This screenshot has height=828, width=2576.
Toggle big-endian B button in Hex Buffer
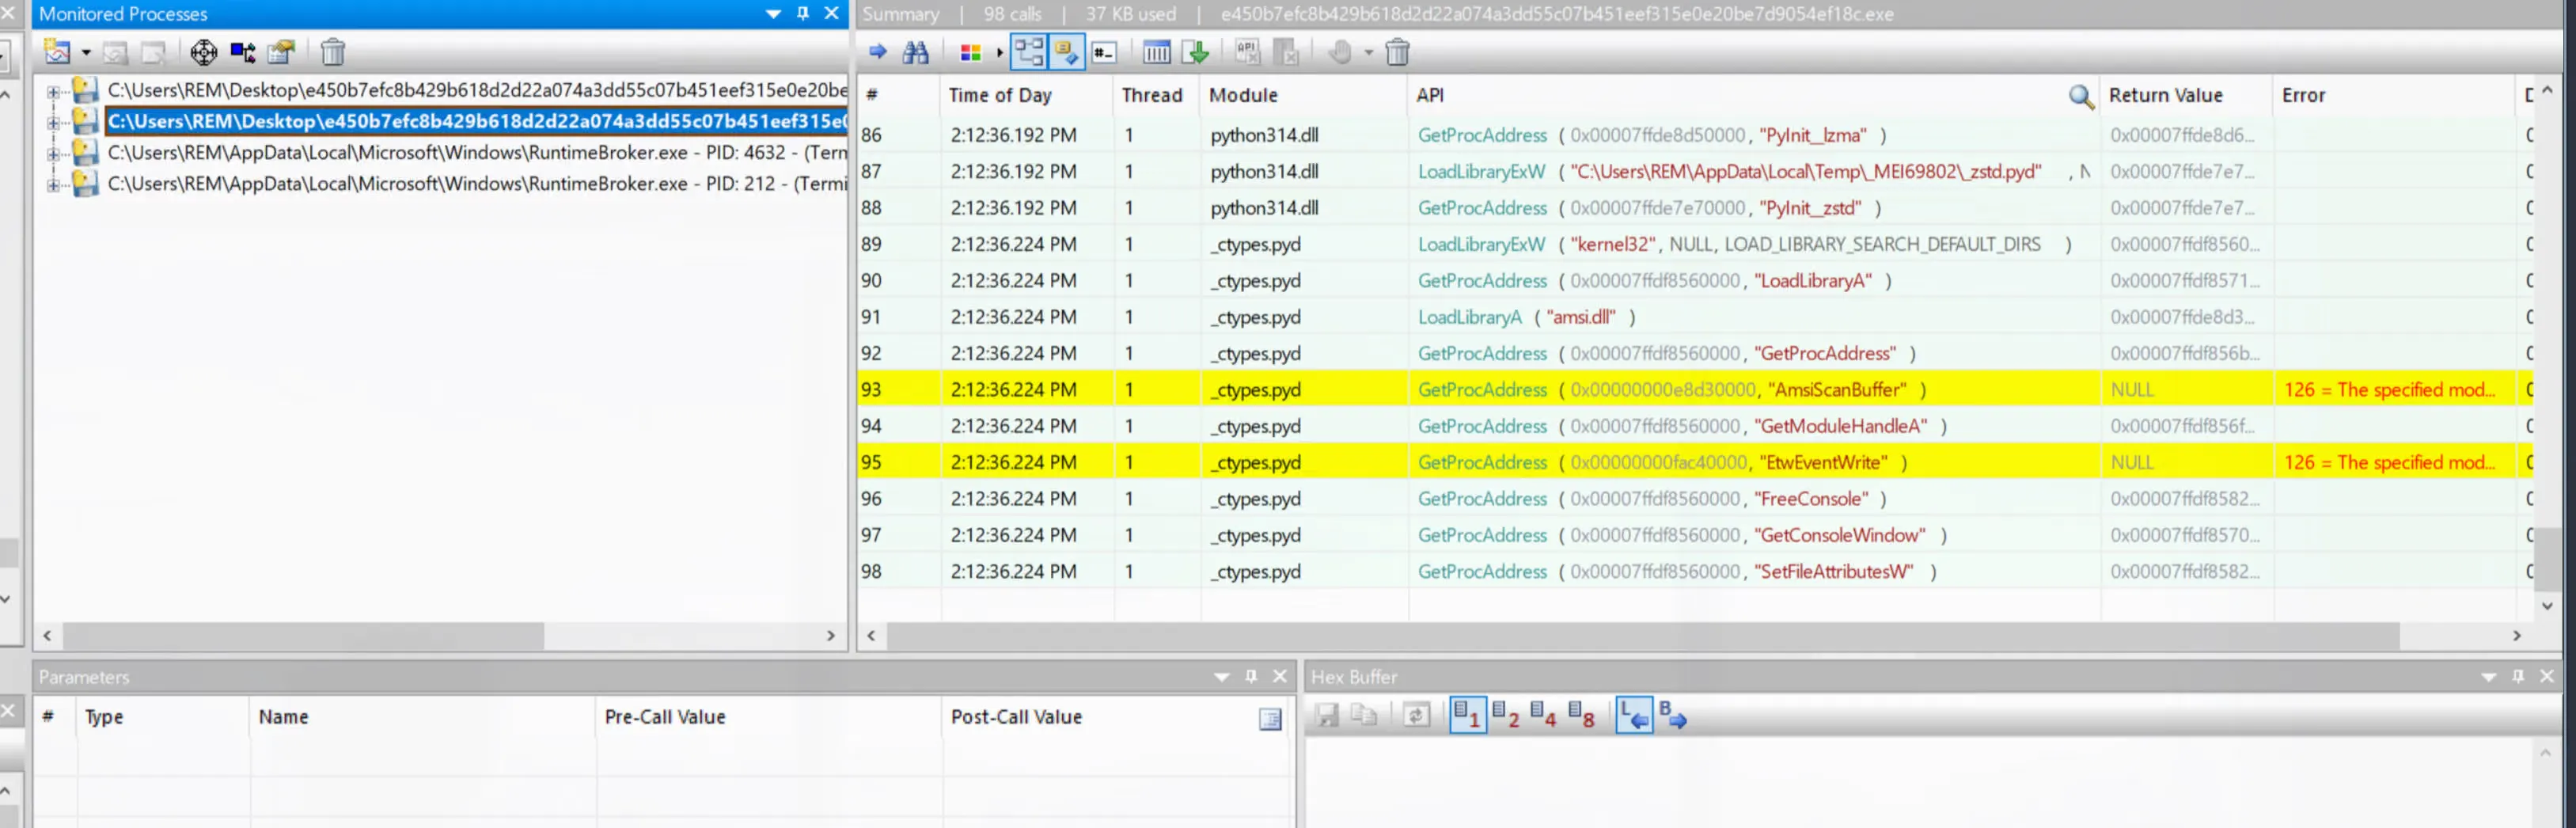1672,716
